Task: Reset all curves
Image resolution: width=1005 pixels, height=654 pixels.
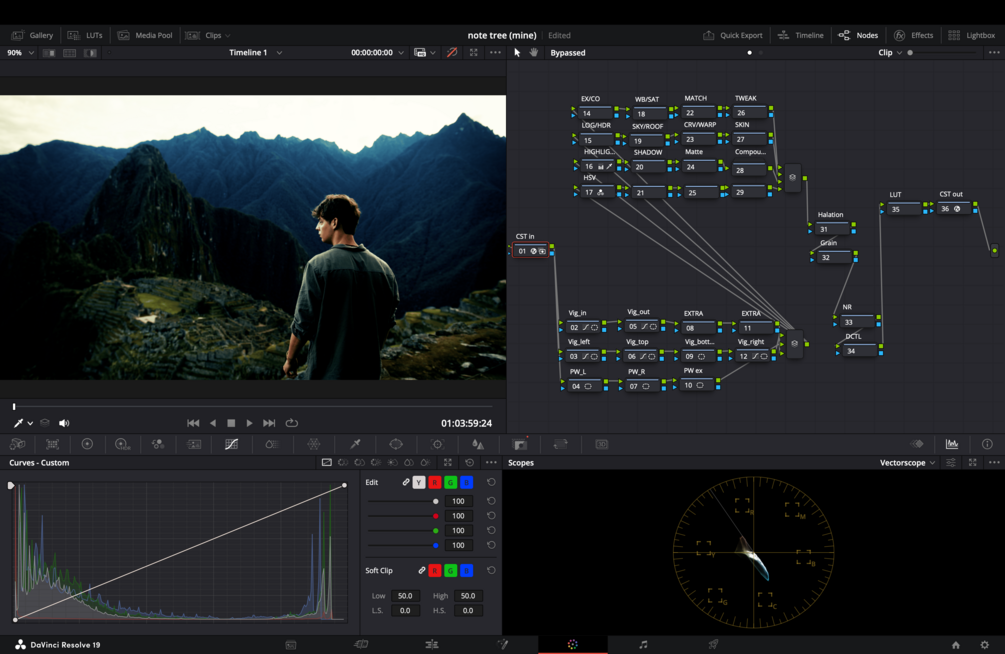Action: (x=469, y=462)
